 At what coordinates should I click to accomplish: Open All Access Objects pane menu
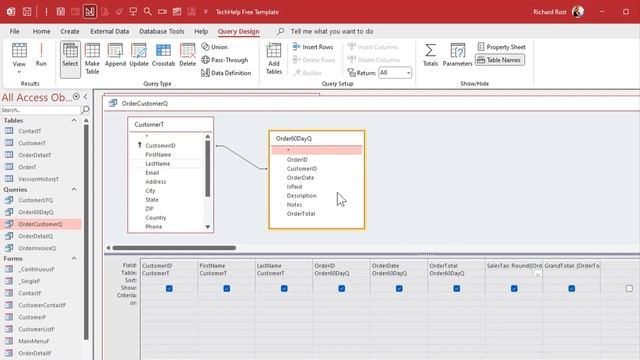[x=76, y=97]
